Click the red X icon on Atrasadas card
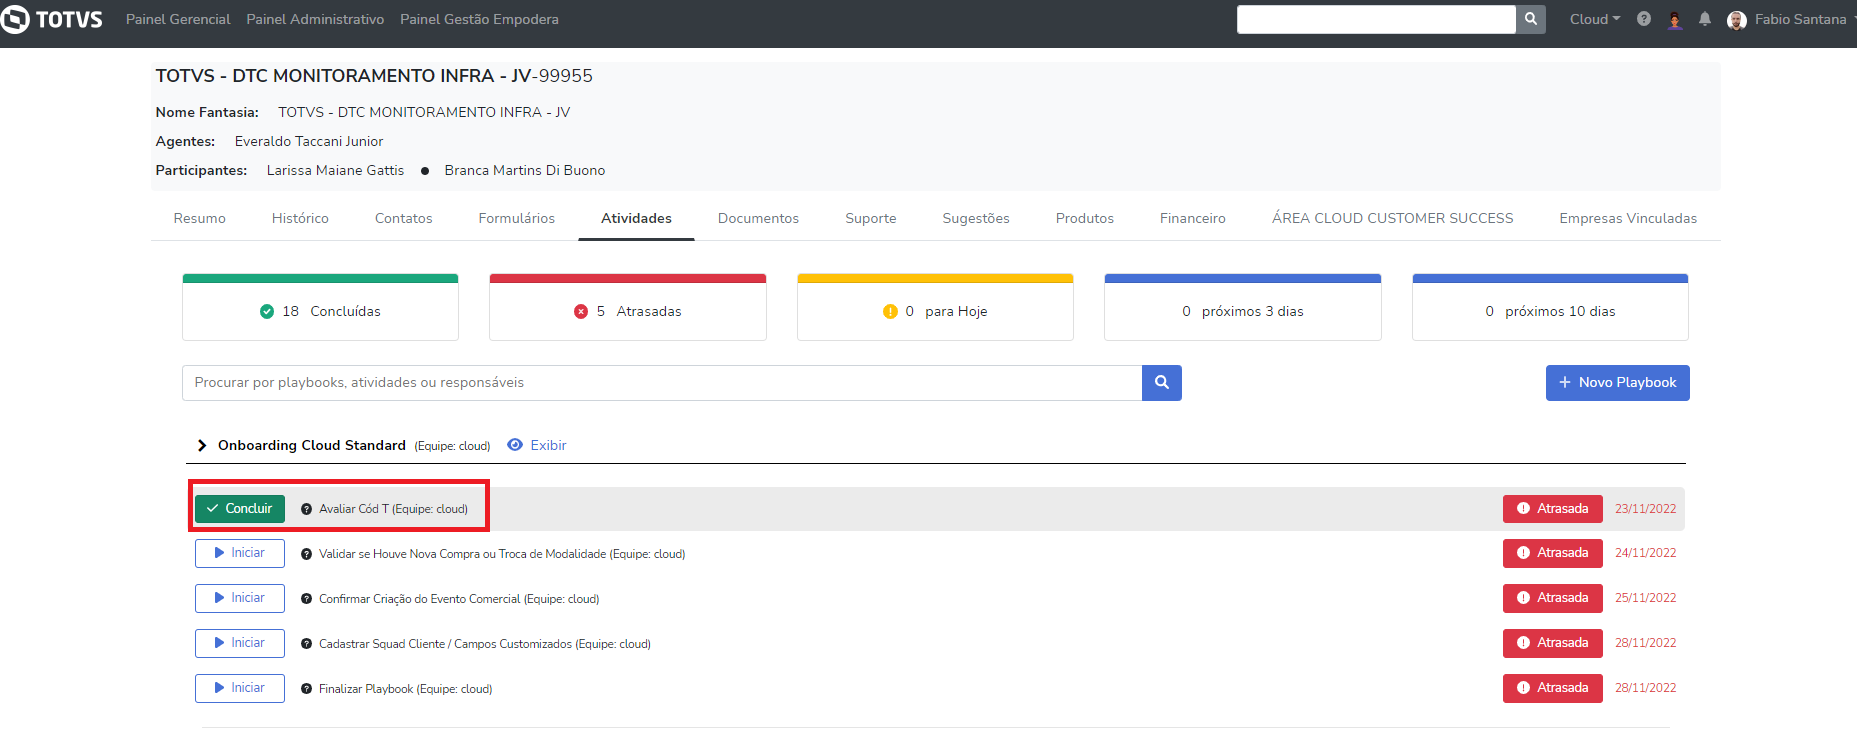Screen dimensions: 1857x729 point(581,312)
